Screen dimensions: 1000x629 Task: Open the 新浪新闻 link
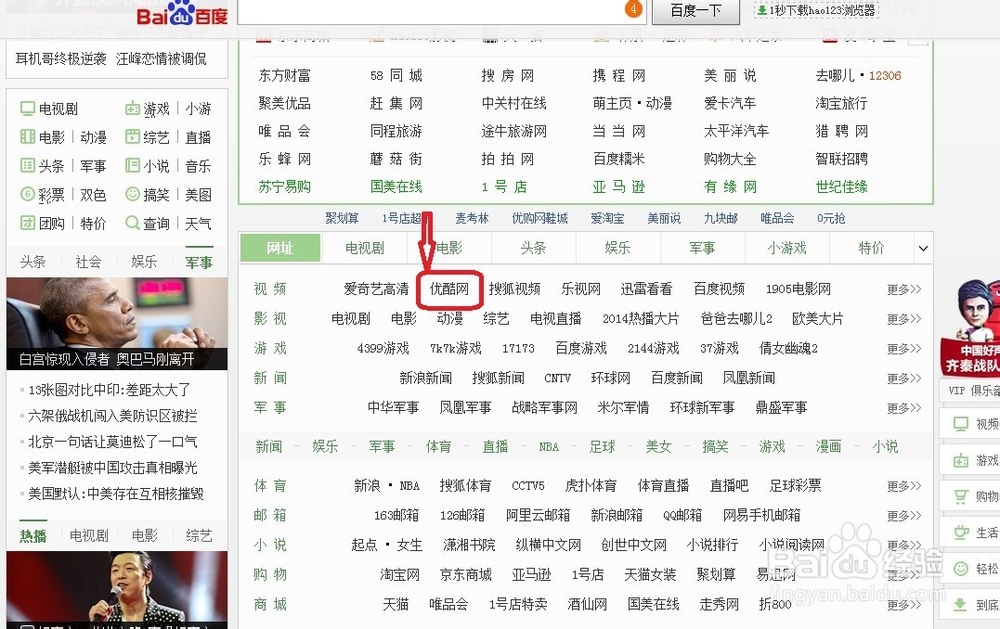(x=425, y=378)
